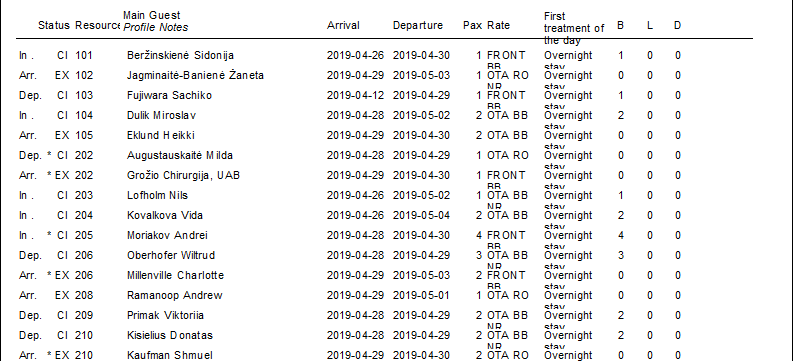Select guest name Beržinskienė Sidonija
Screen dimensions: 793x361
point(180,55)
